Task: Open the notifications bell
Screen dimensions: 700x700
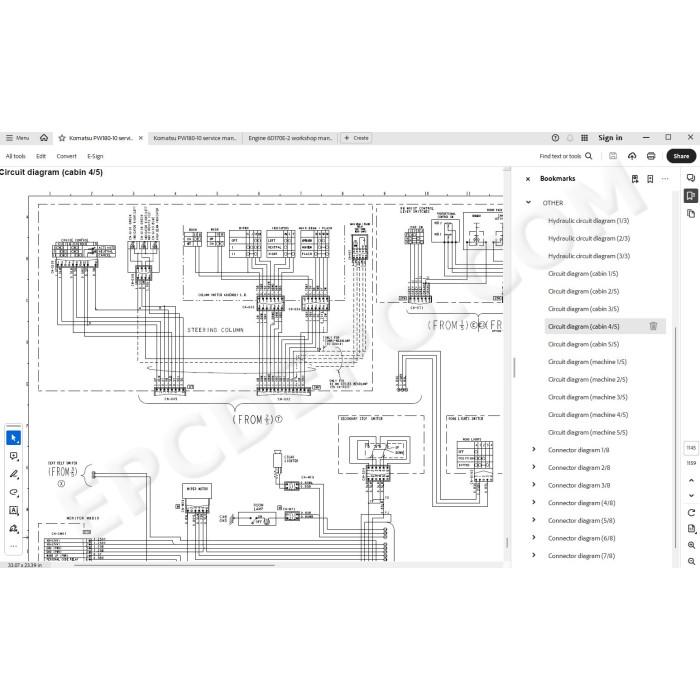Action: [570, 138]
